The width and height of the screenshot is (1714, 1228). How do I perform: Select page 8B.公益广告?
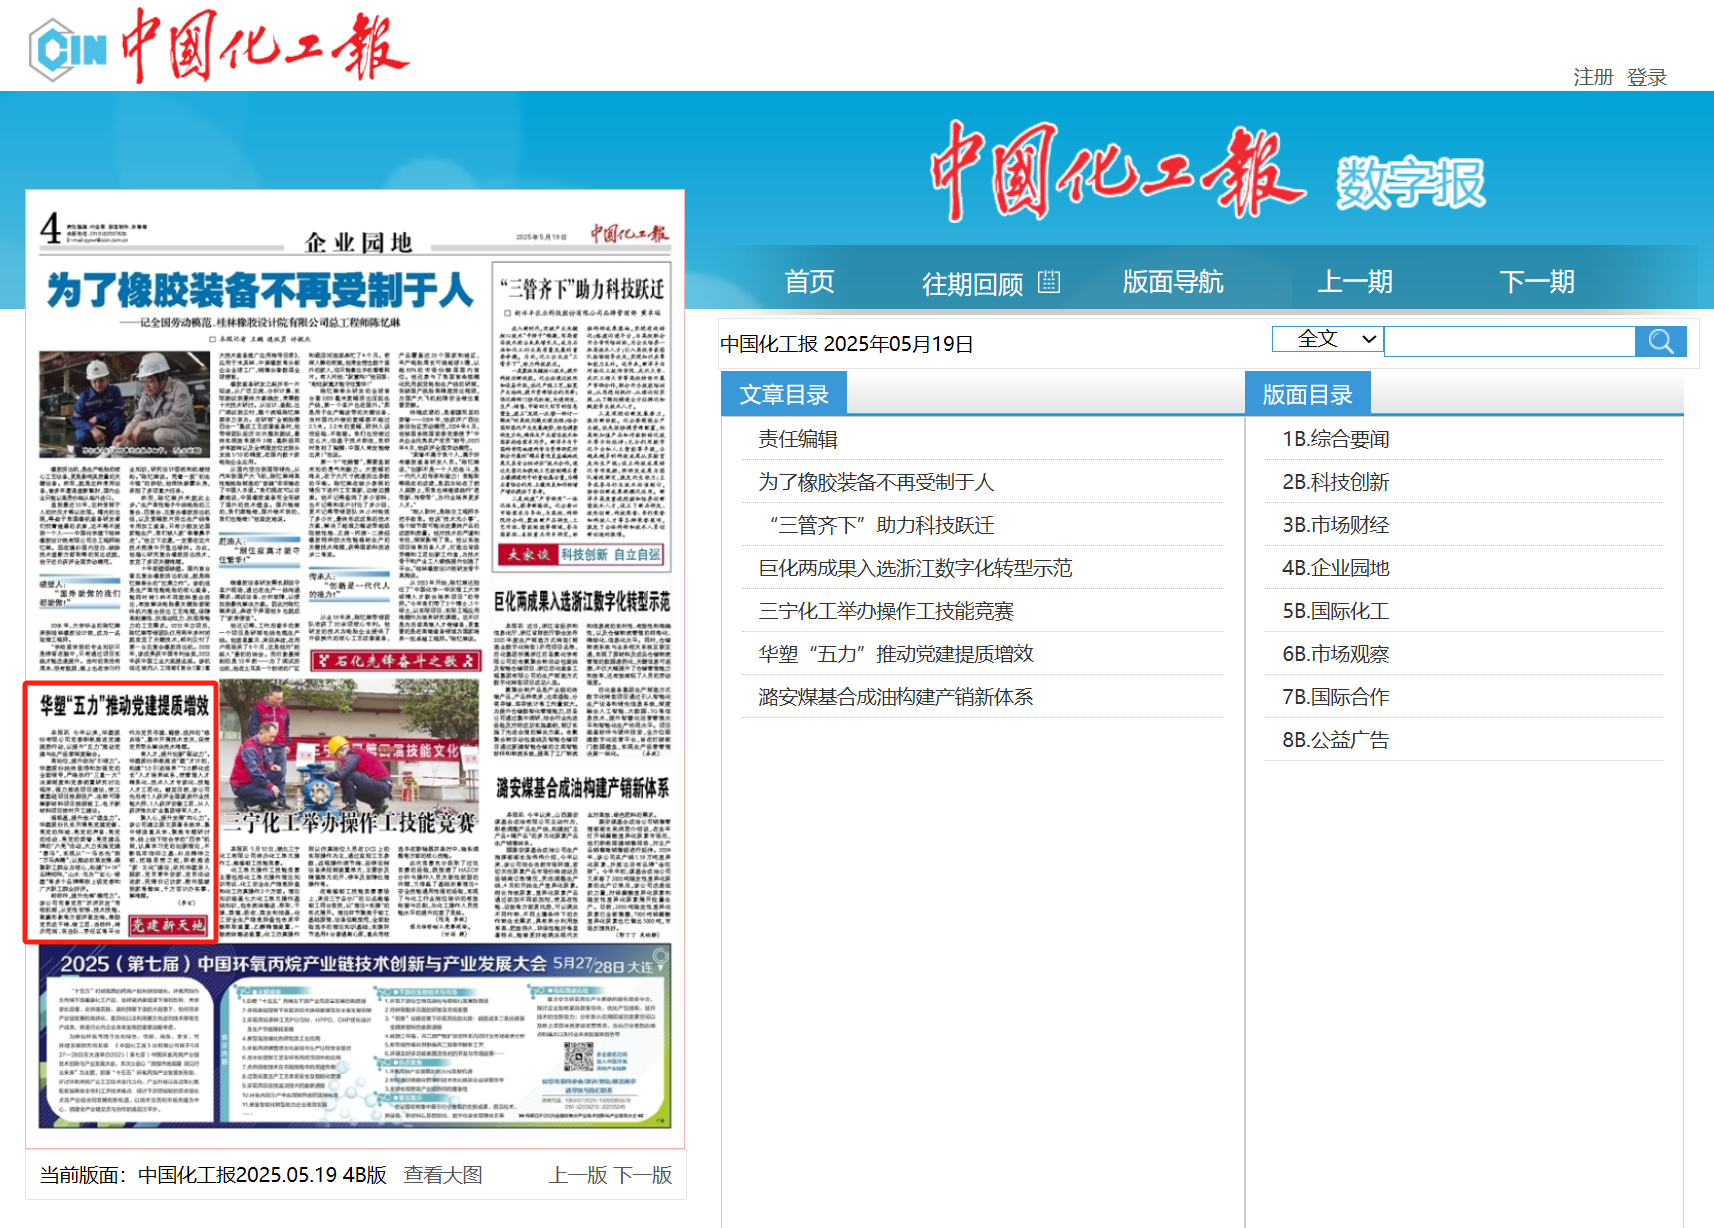(x=1335, y=740)
